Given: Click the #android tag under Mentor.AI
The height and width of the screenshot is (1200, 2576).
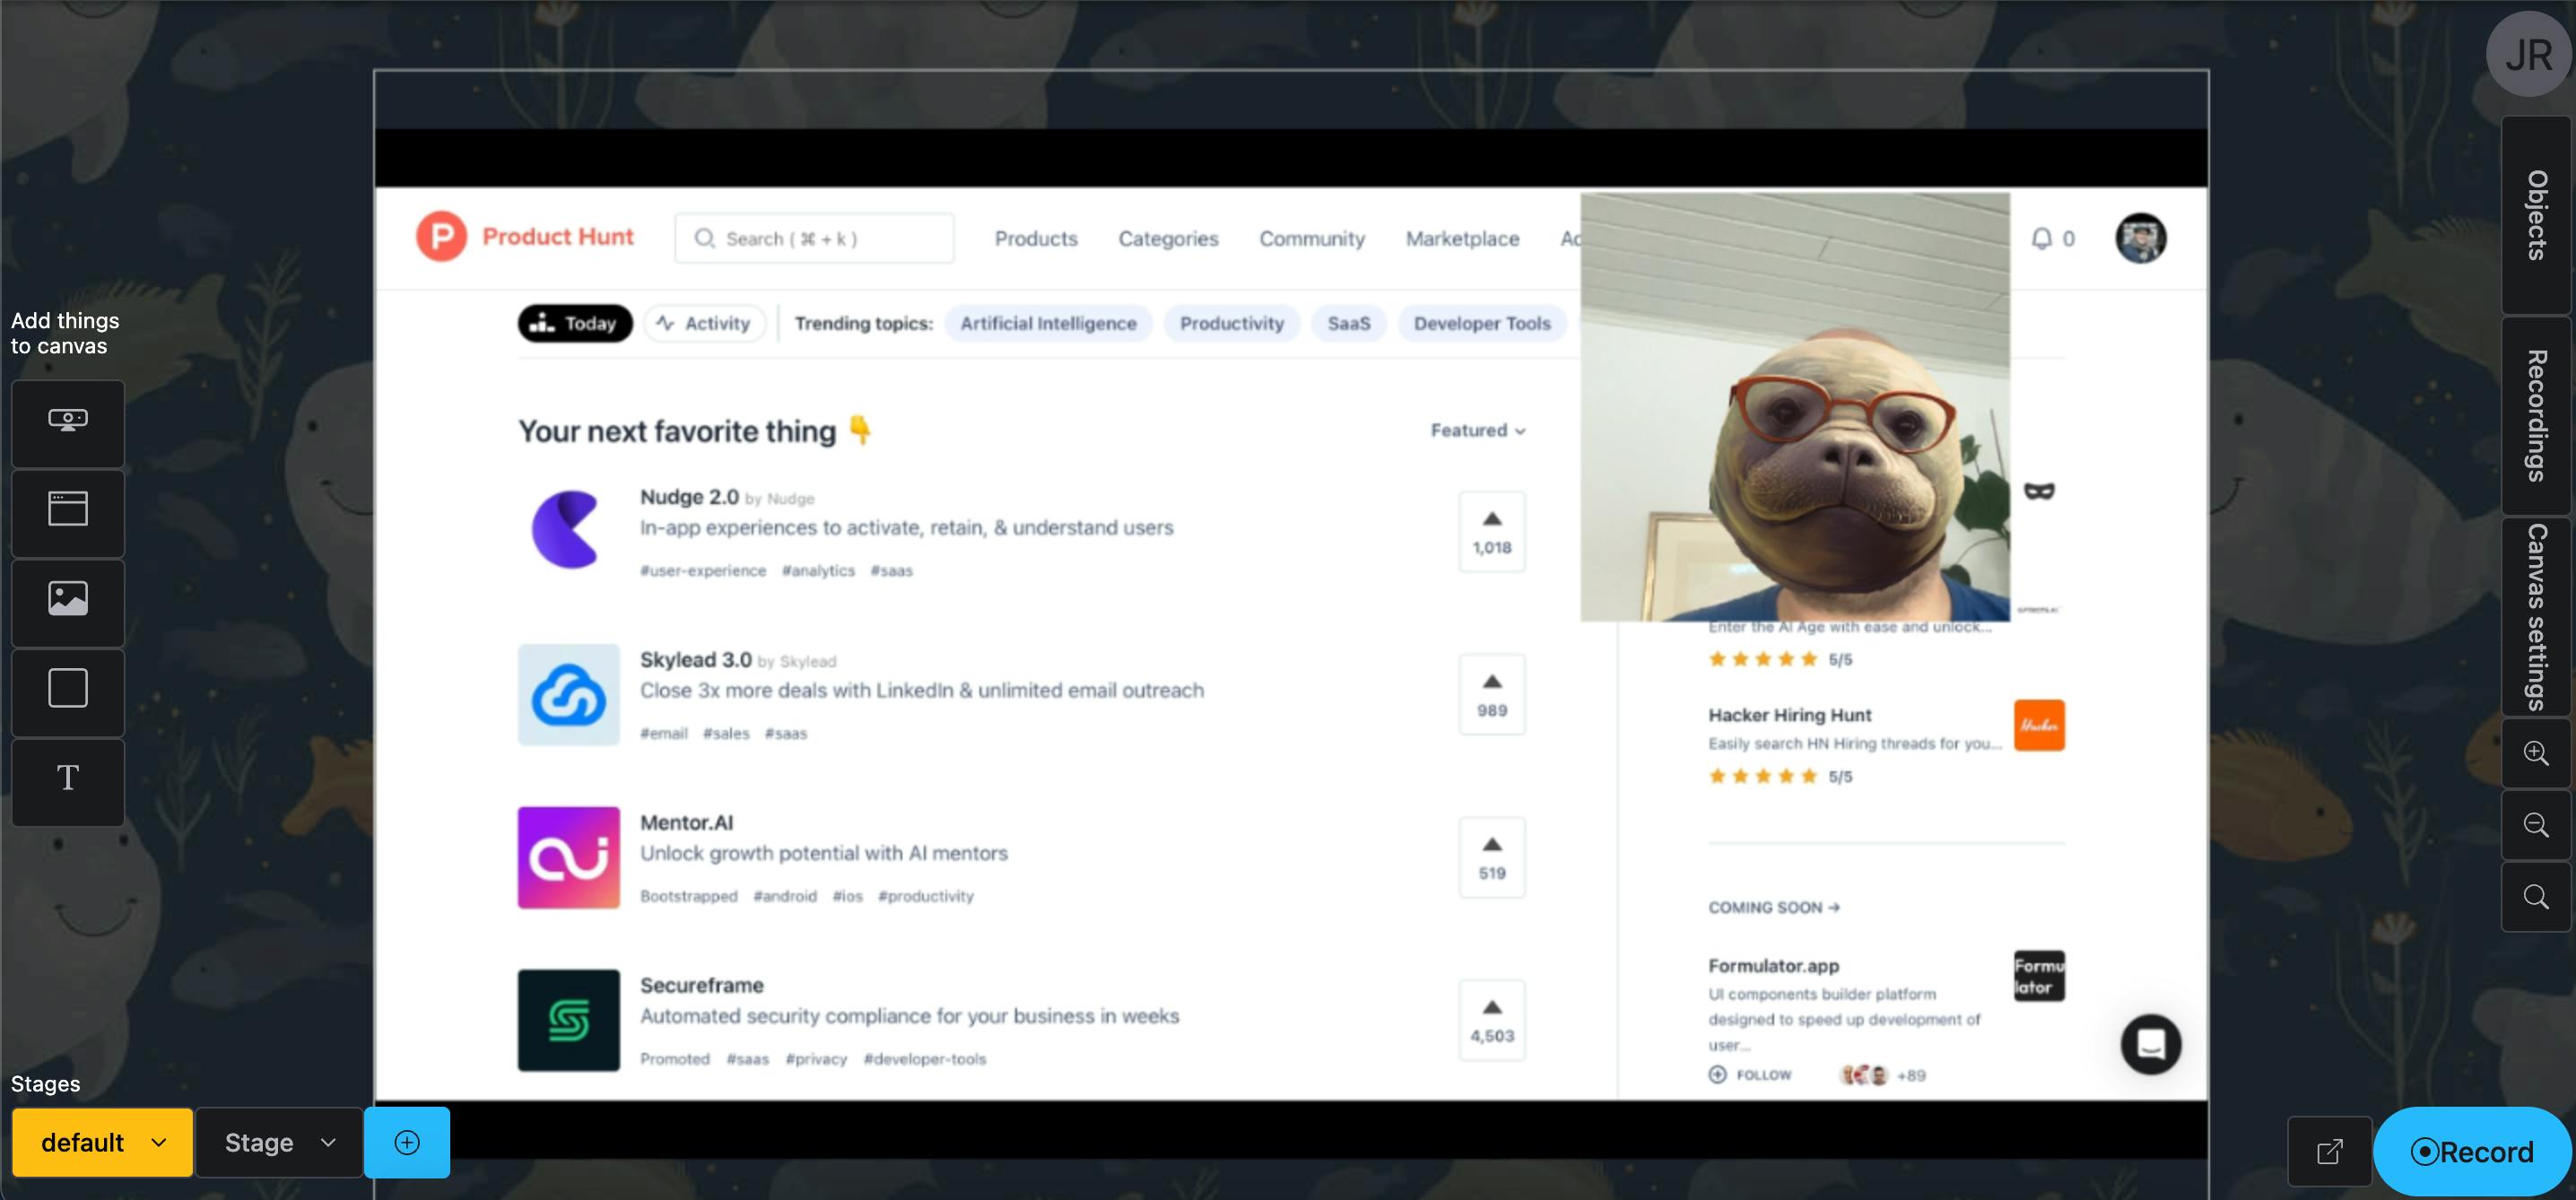Looking at the screenshot, I should pos(785,897).
